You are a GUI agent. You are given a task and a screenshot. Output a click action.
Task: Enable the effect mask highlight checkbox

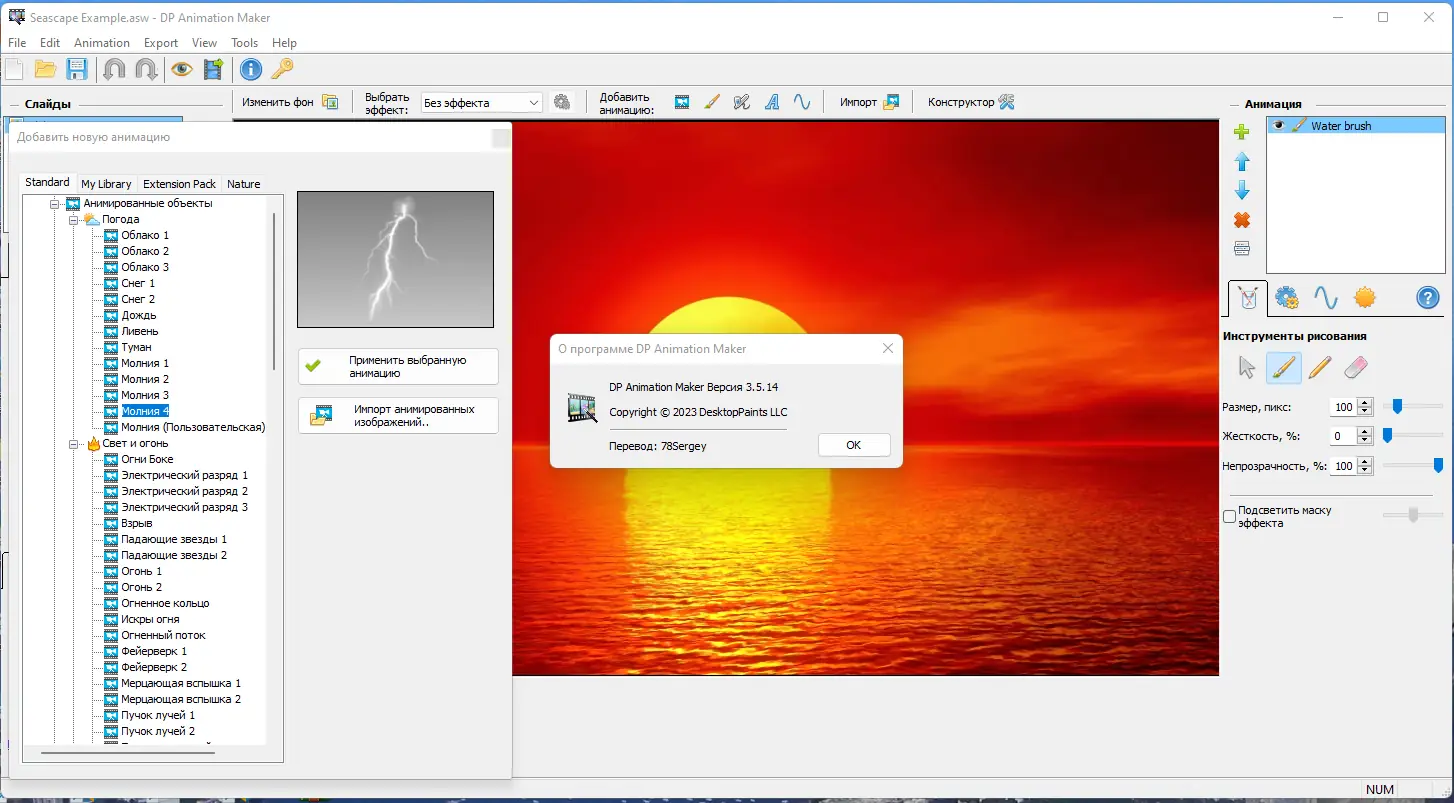[1230, 516]
